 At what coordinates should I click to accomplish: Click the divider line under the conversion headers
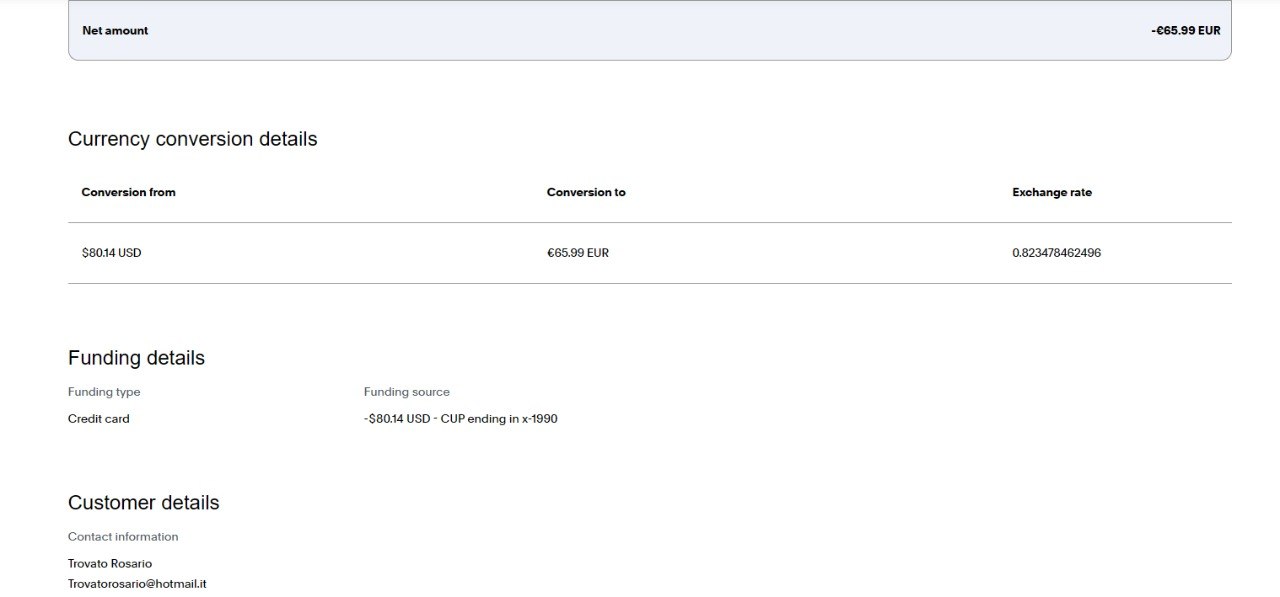pyautogui.click(x=650, y=222)
